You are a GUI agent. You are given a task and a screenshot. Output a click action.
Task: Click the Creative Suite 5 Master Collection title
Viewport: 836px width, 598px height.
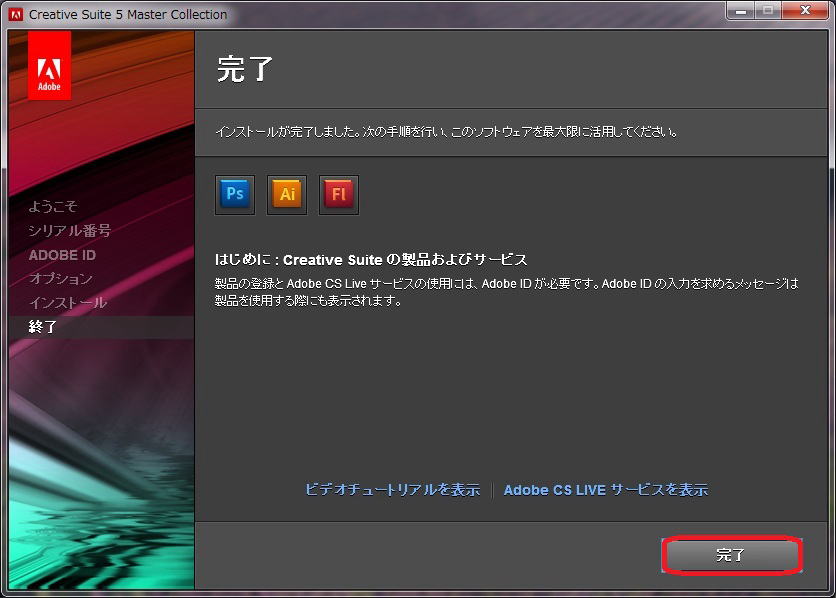pyautogui.click(x=128, y=14)
